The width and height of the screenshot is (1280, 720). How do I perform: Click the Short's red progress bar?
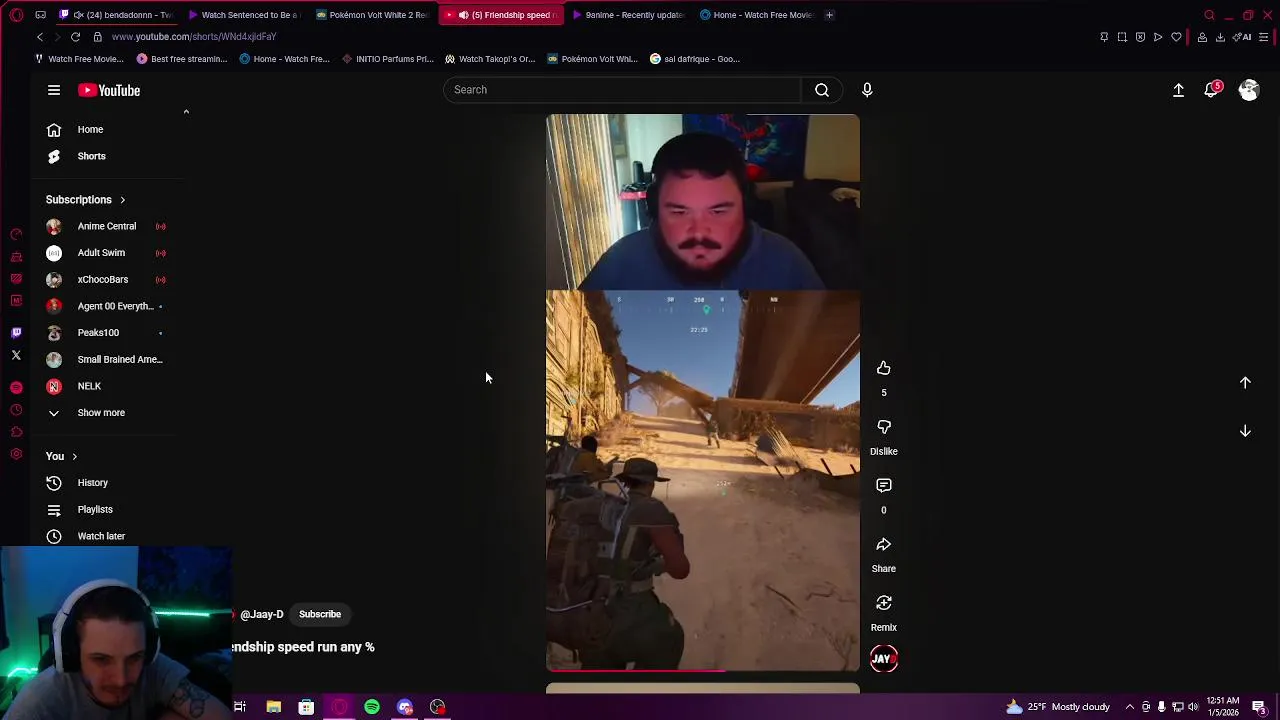702,670
